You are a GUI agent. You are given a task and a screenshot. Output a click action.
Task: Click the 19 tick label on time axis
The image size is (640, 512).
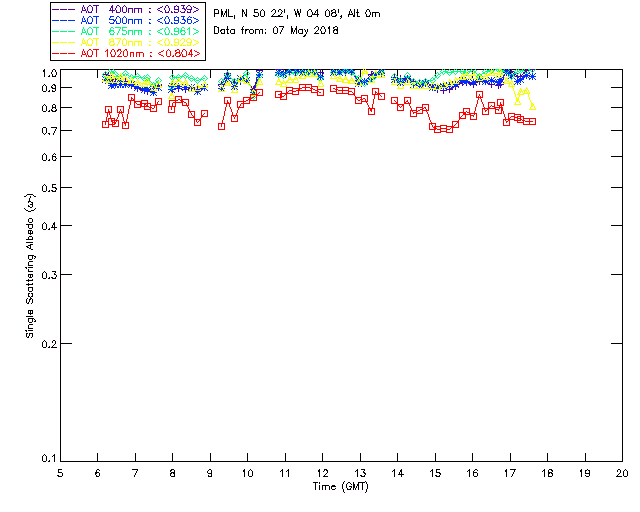585,473
